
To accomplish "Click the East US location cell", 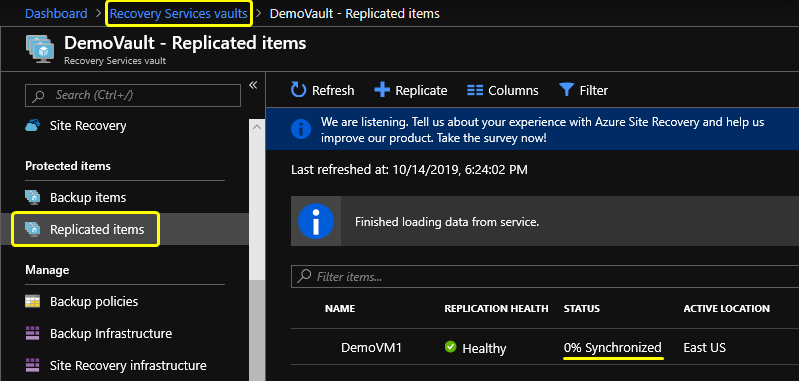I will [x=704, y=348].
